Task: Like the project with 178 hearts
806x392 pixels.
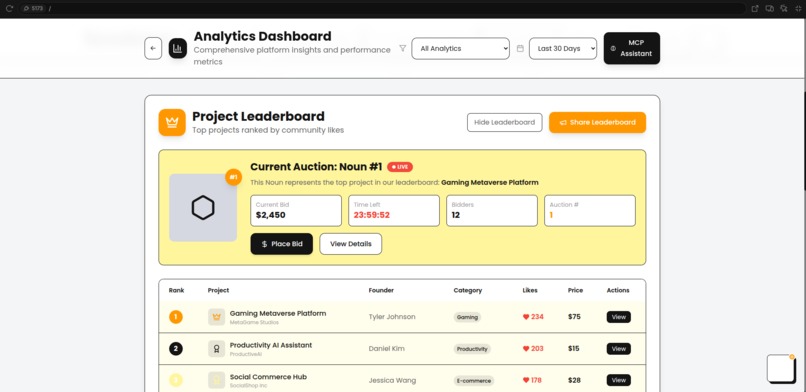Action: [533, 381]
